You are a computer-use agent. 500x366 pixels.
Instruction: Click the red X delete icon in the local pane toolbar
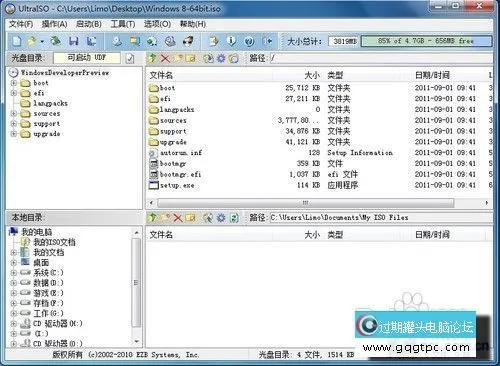click(178, 218)
